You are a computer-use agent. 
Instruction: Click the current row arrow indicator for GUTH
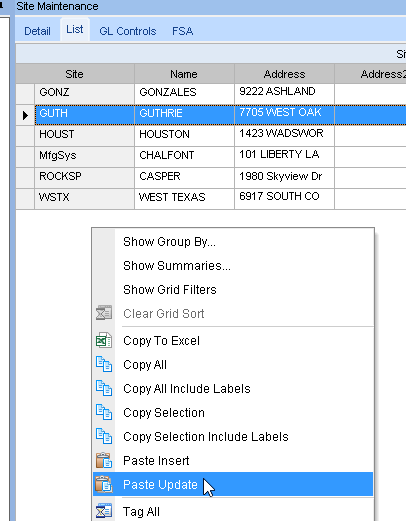pos(25,115)
